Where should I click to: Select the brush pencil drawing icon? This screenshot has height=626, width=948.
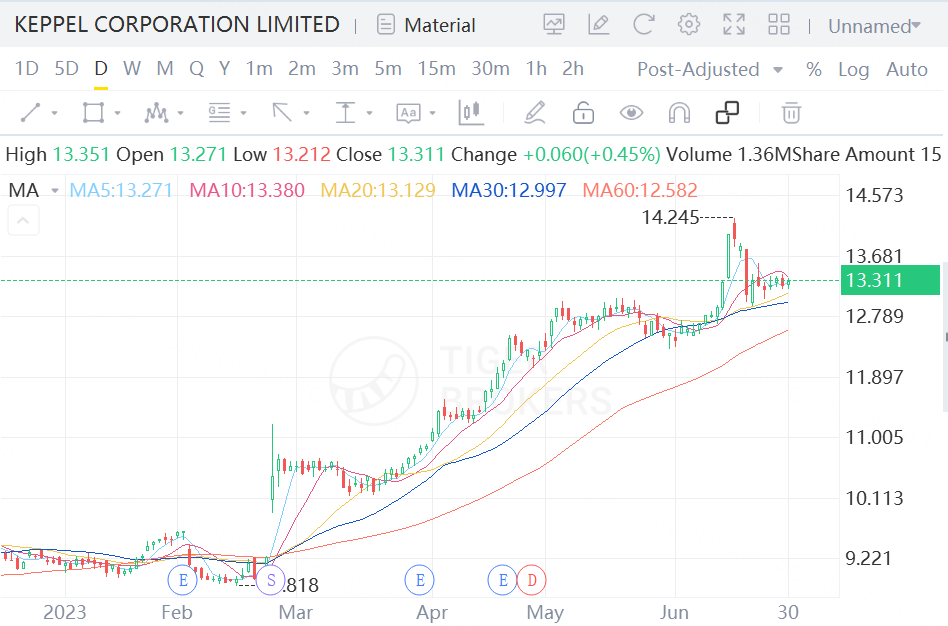535,112
